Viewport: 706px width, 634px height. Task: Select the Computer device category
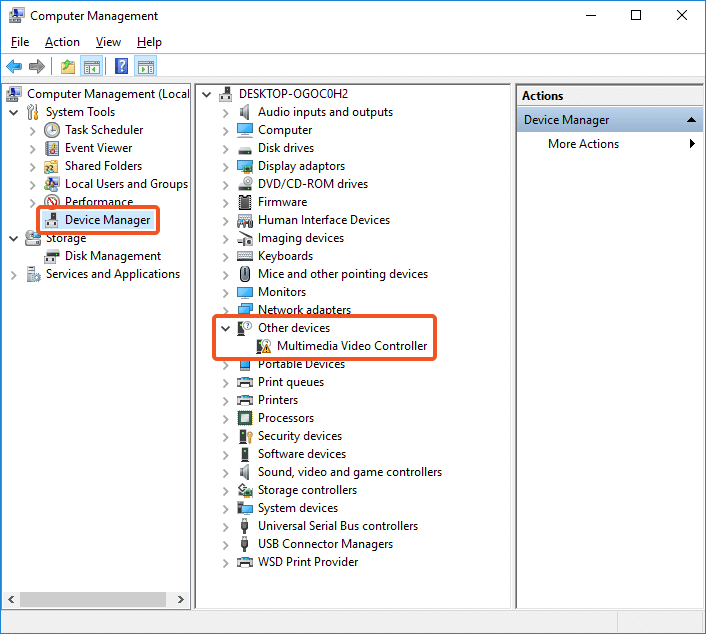point(285,130)
